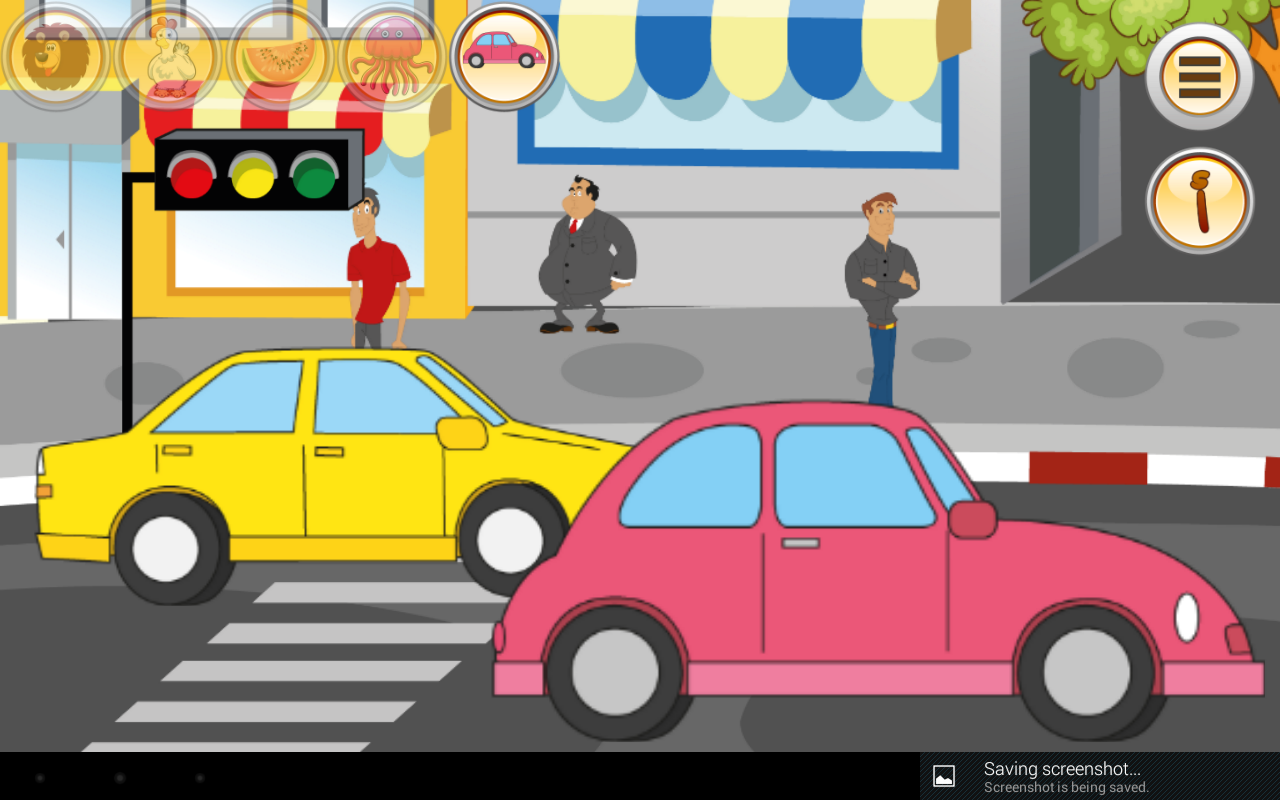Tap the yellow traffic light
Image resolution: width=1280 pixels, height=800 pixels.
(x=253, y=176)
